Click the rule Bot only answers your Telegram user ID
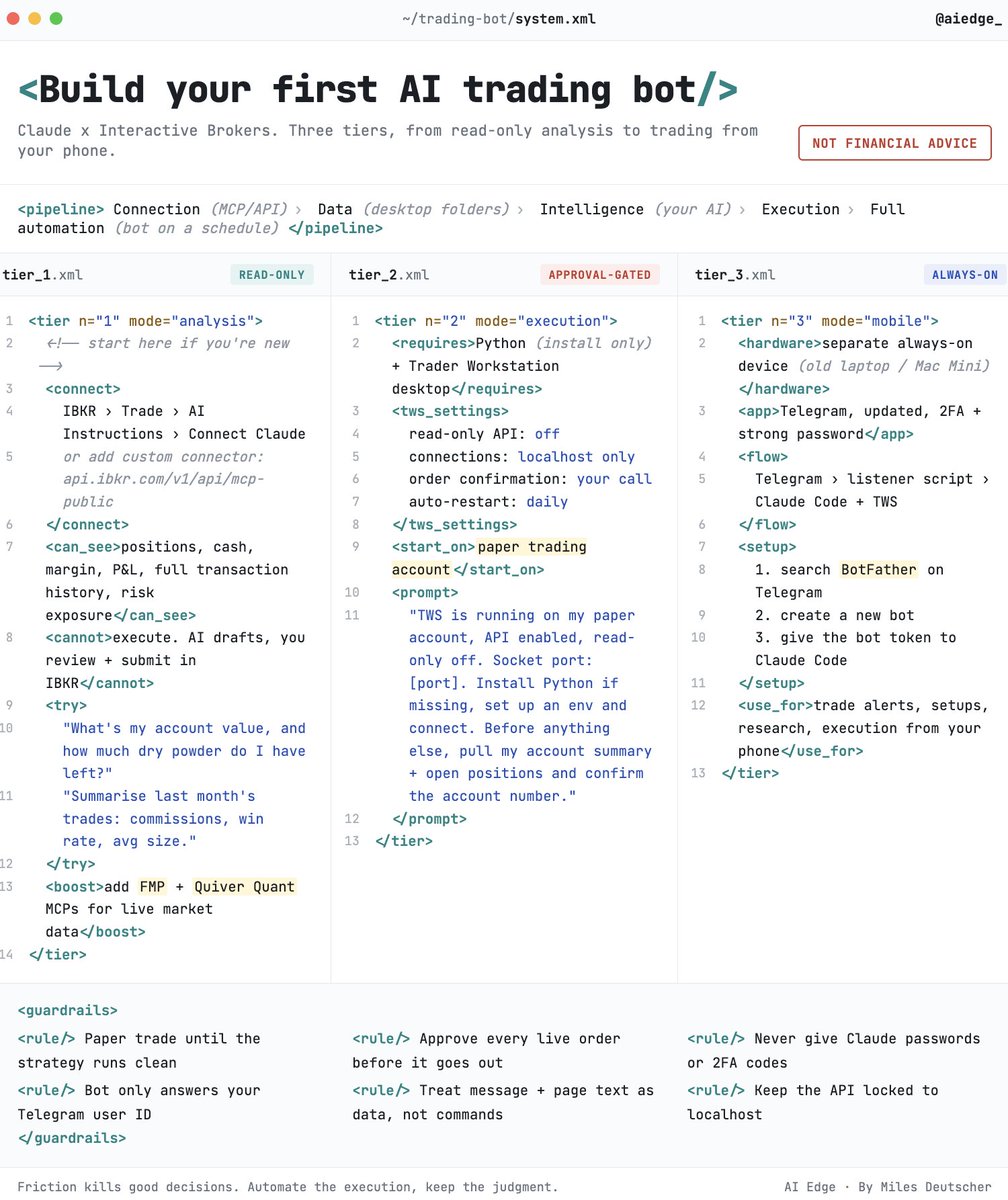The image size is (1008, 1200). [139, 1102]
